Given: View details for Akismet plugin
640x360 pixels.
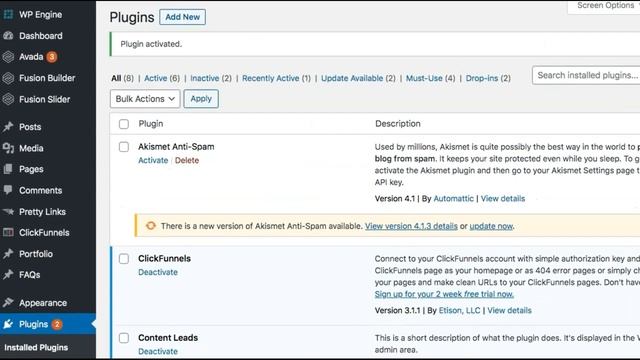Looking at the screenshot, I should 503,199.
